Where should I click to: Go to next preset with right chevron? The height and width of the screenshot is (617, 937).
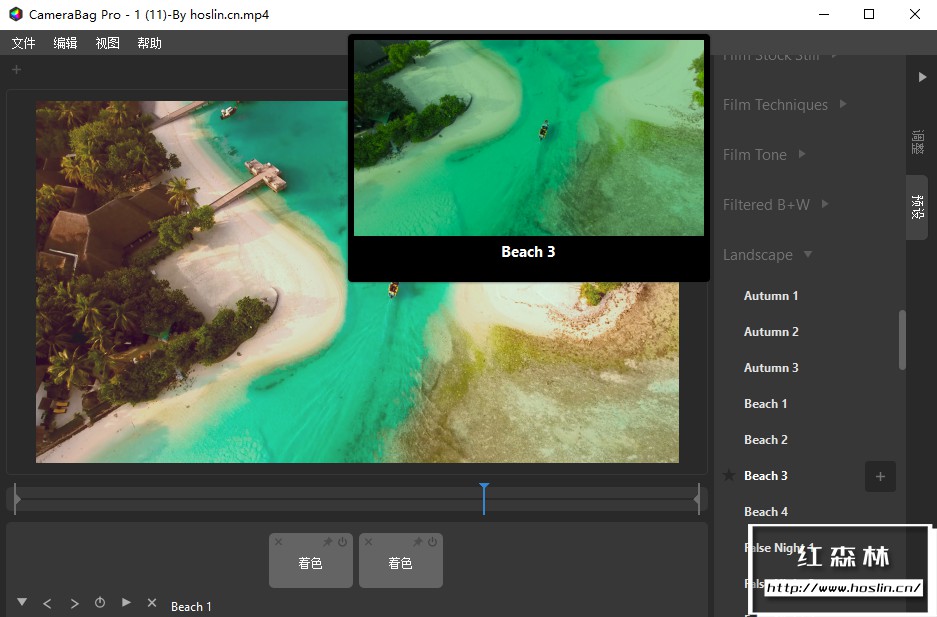click(74, 603)
